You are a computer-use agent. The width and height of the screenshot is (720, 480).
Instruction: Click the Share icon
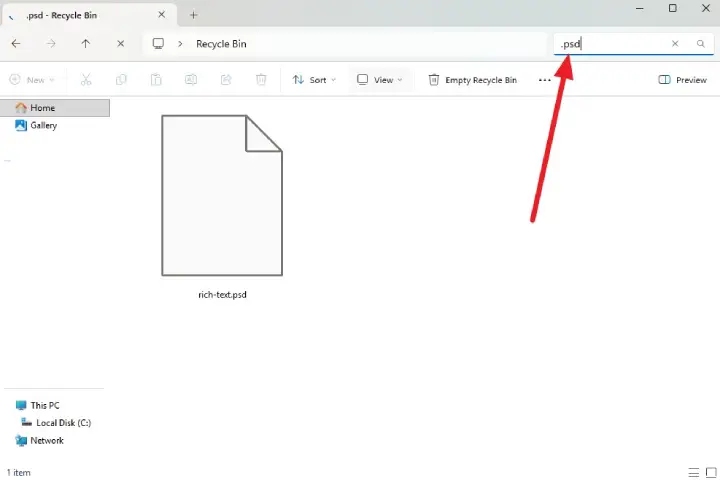pyautogui.click(x=226, y=80)
